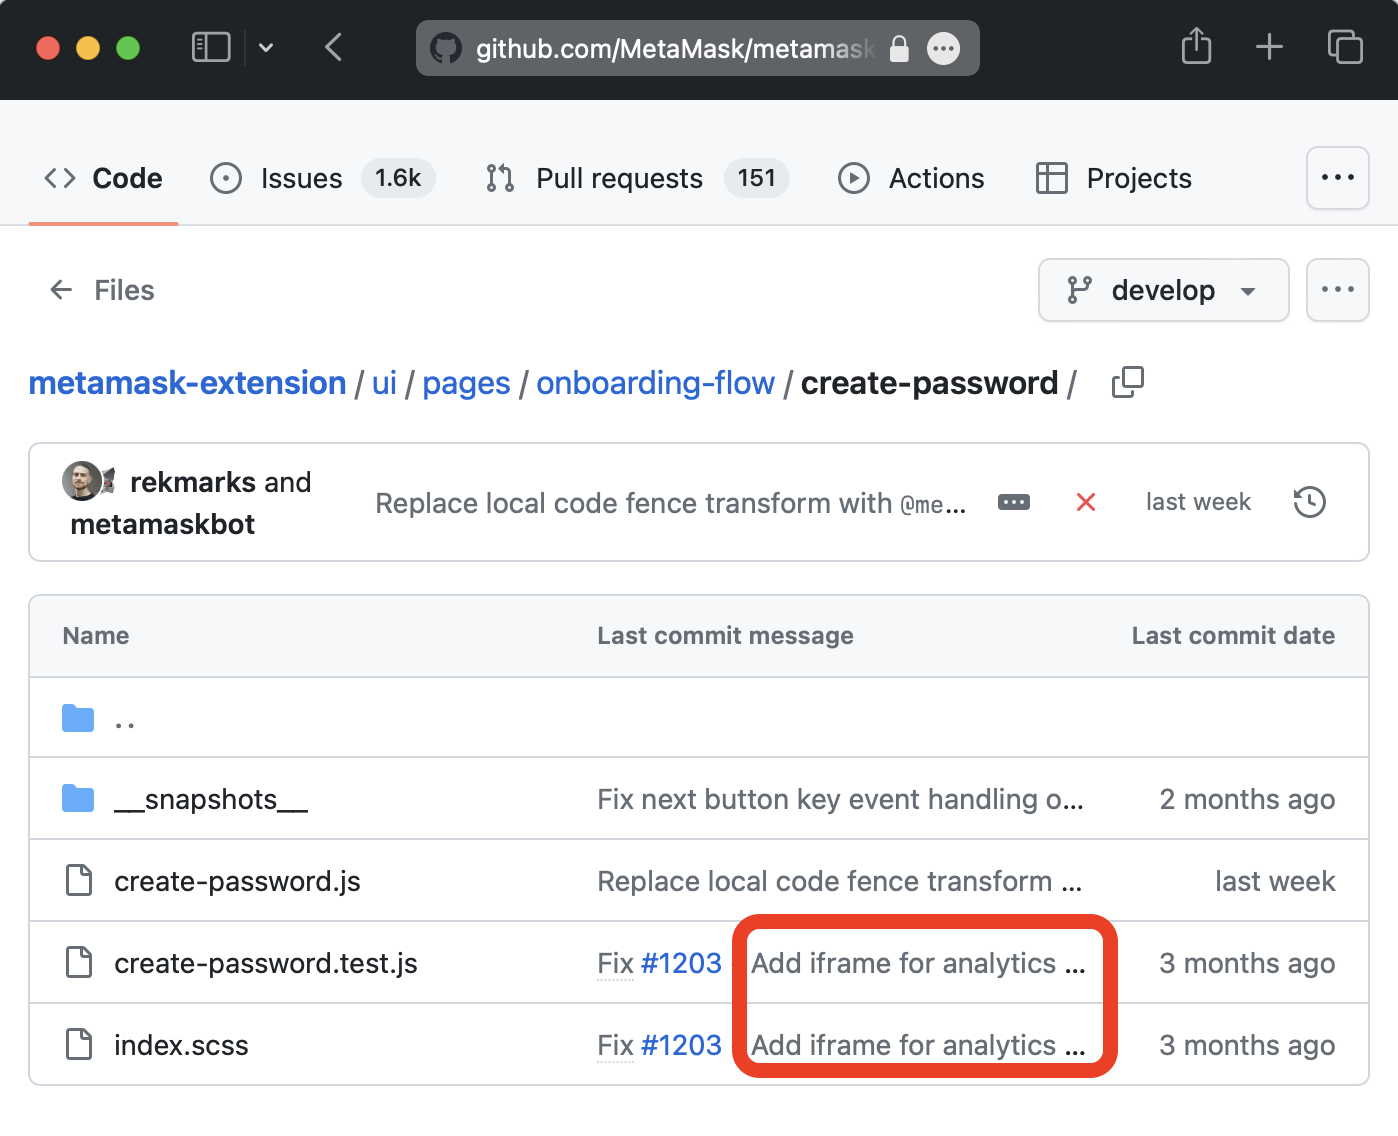Expand commit message ellipsis badge
The height and width of the screenshot is (1136, 1398).
point(1014,502)
